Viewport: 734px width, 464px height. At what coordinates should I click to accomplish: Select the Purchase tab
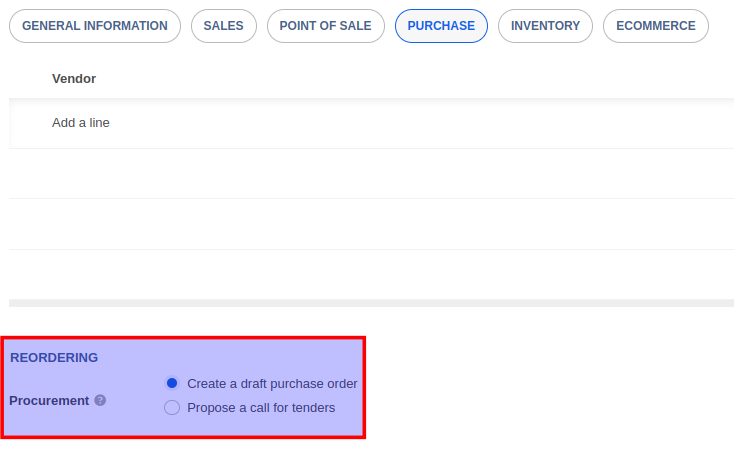tap(441, 26)
